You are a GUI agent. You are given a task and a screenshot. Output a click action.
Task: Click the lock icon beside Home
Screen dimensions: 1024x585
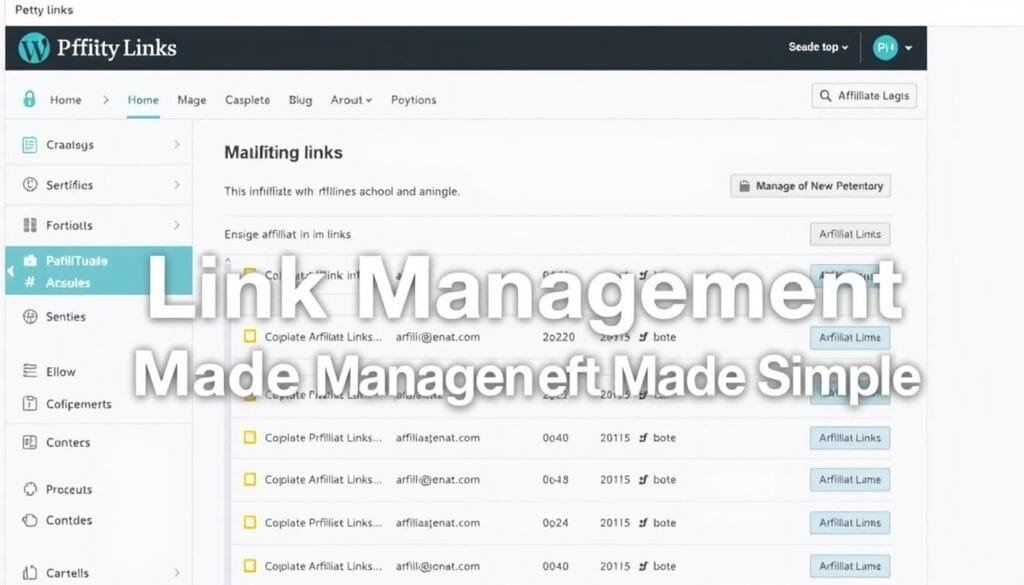point(30,99)
